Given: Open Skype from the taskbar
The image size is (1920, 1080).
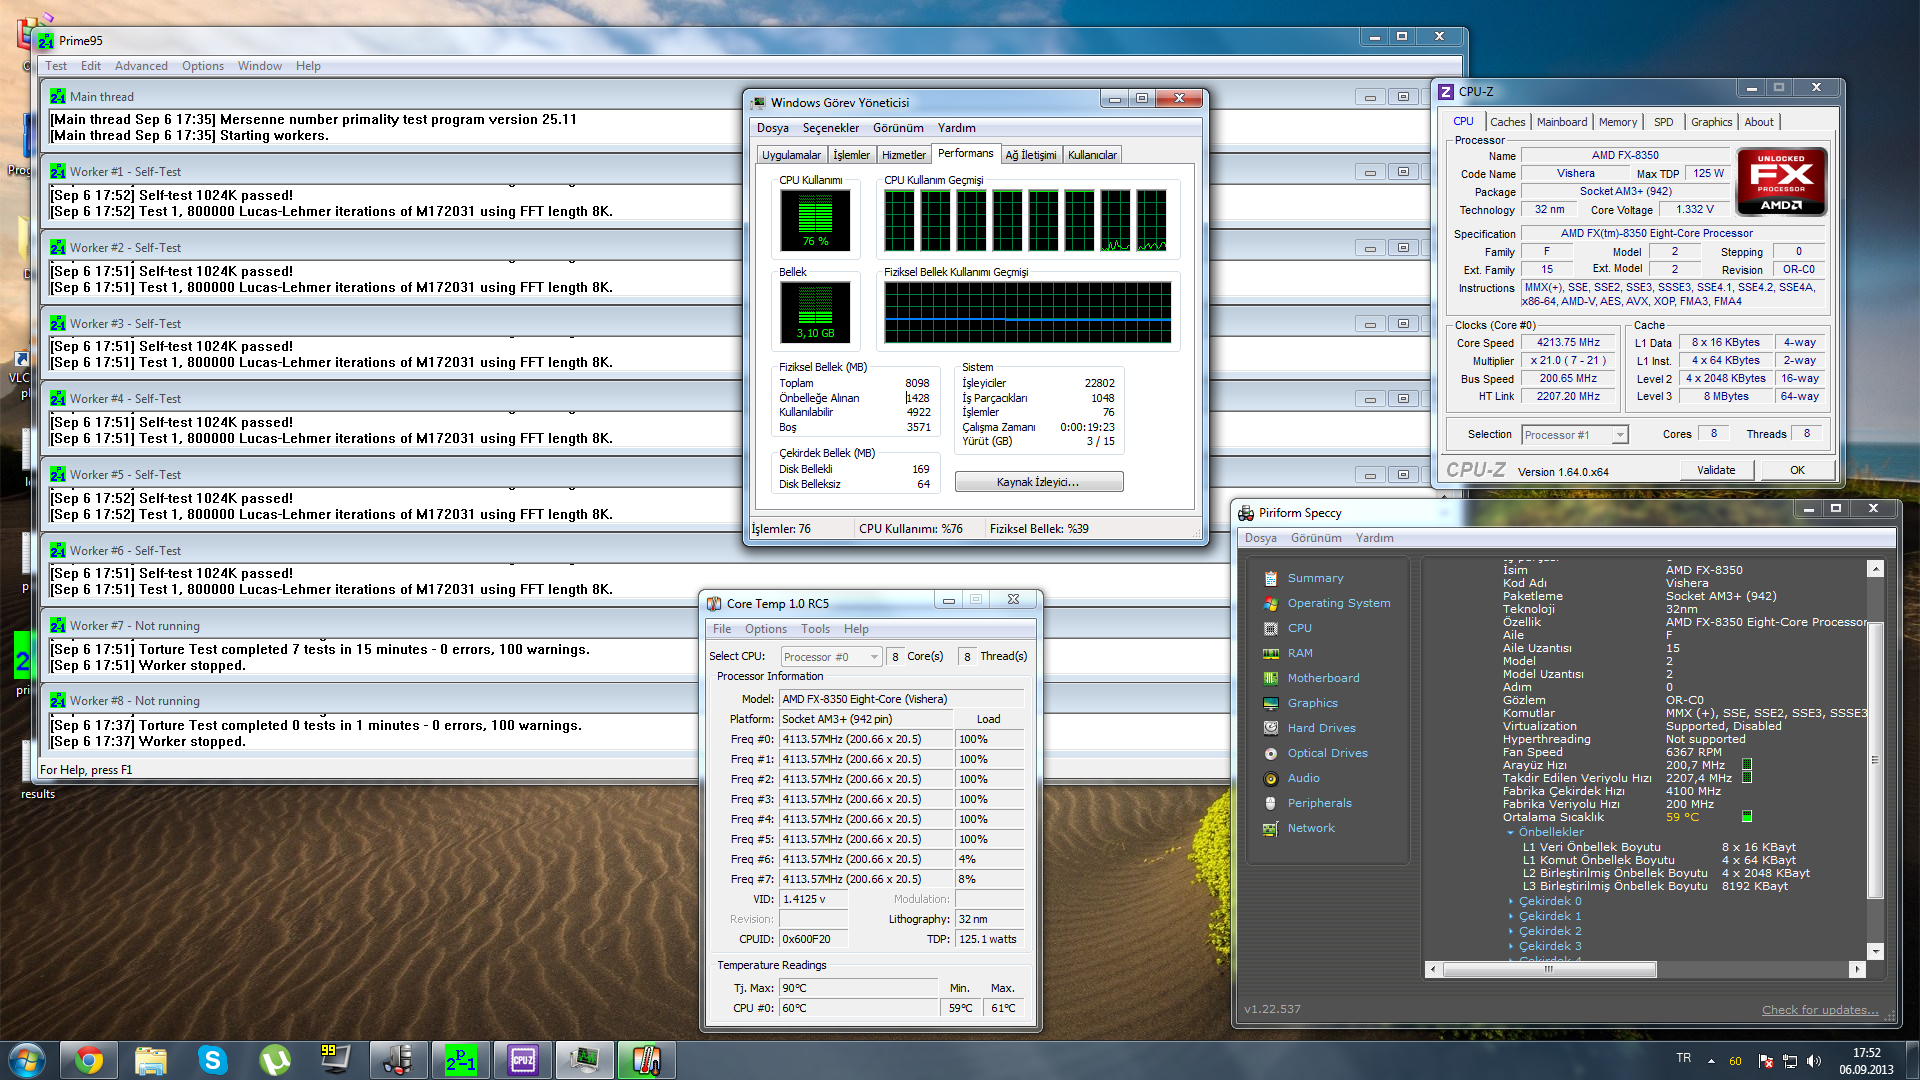Looking at the screenshot, I should pos(213,1060).
